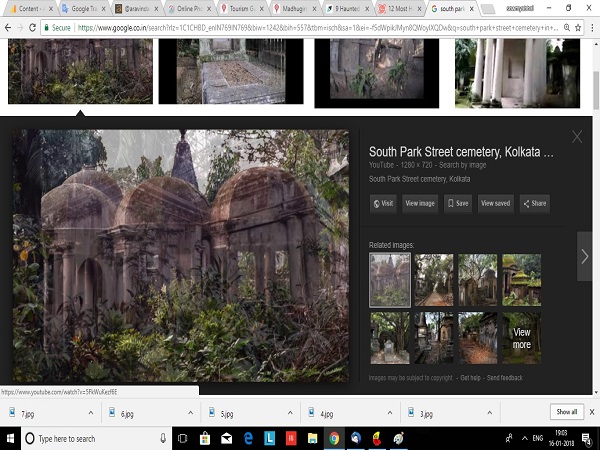Open Task View from taskbar

183,439
